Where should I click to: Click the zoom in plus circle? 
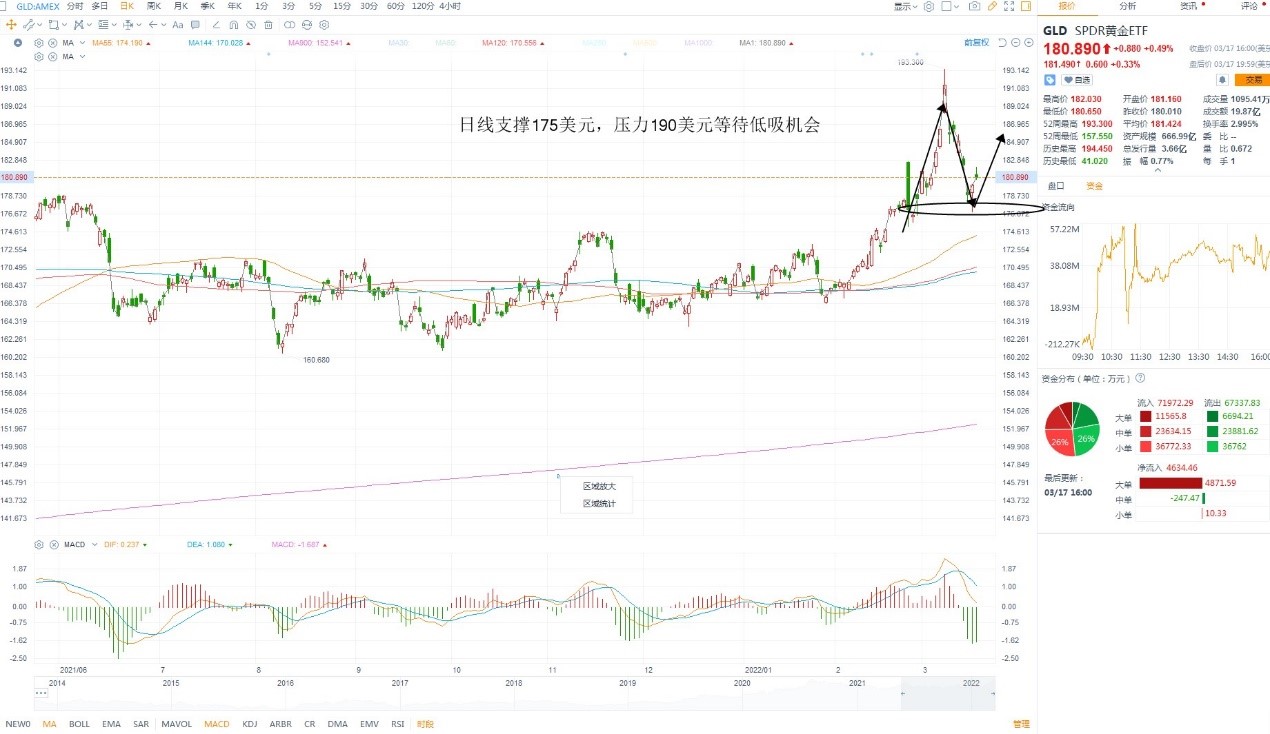tap(1029, 42)
